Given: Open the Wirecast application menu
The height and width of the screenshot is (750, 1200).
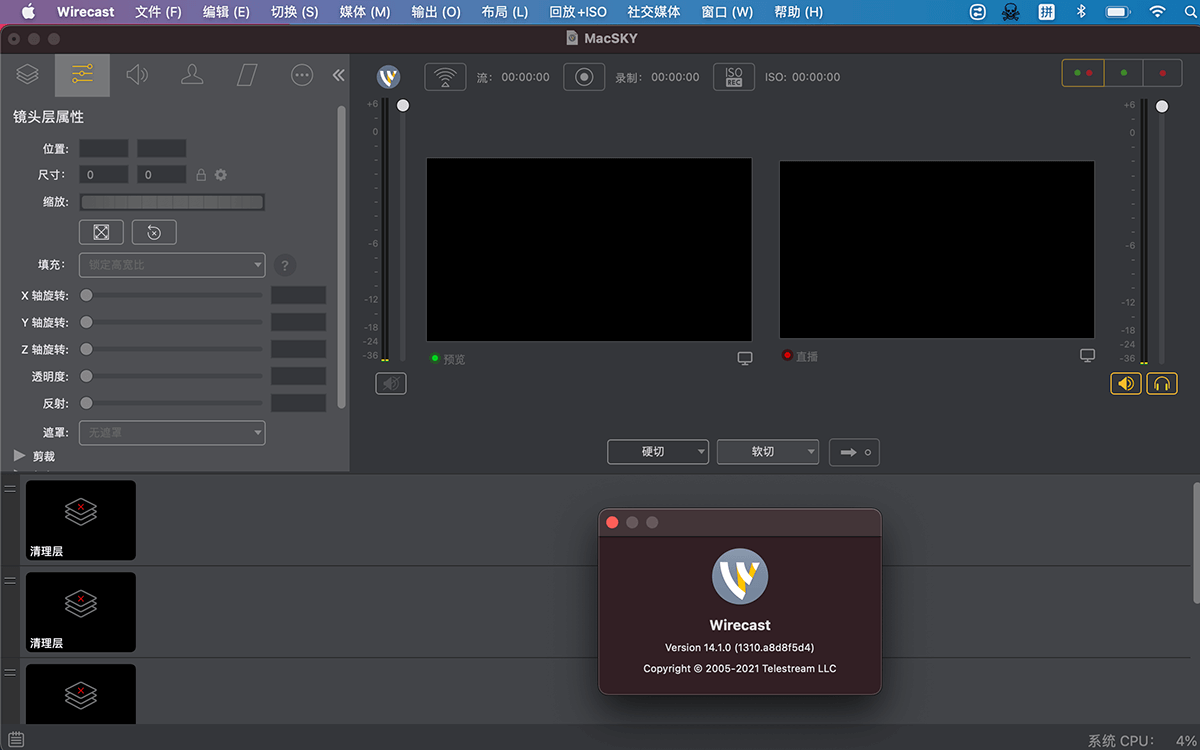Looking at the screenshot, I should [x=86, y=12].
